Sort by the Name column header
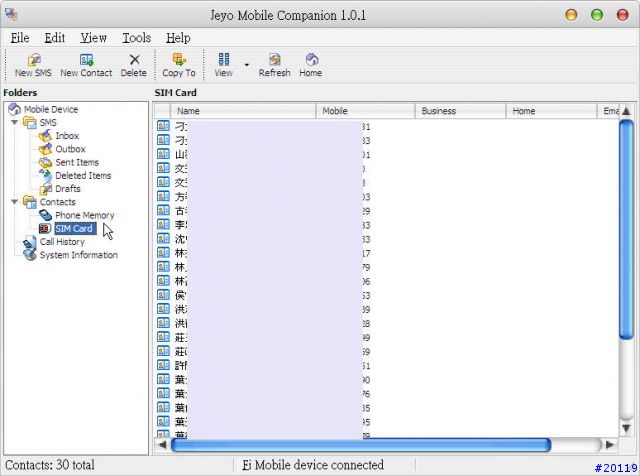The width and height of the screenshot is (640, 476). point(243,111)
